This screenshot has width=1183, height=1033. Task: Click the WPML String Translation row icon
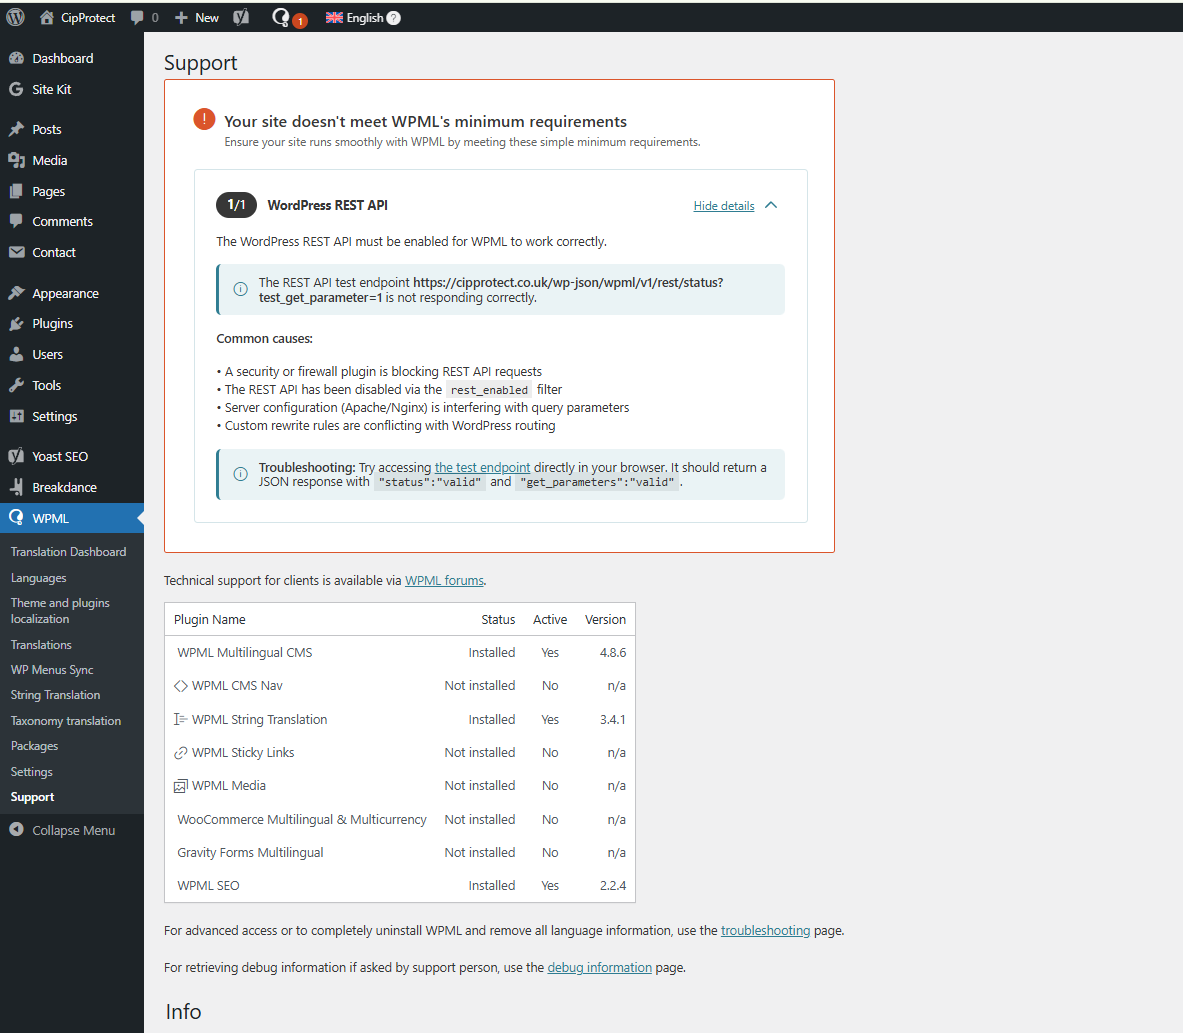coord(180,719)
